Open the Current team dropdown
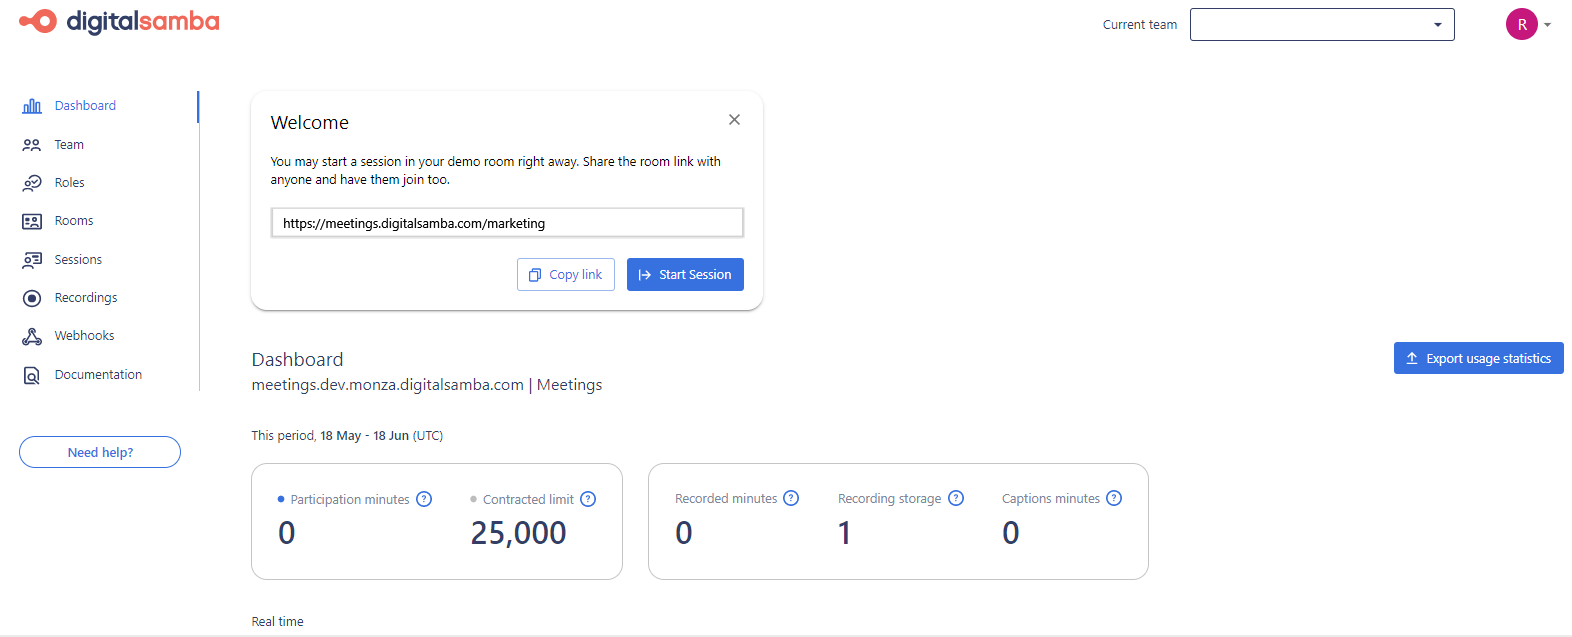 1321,25
